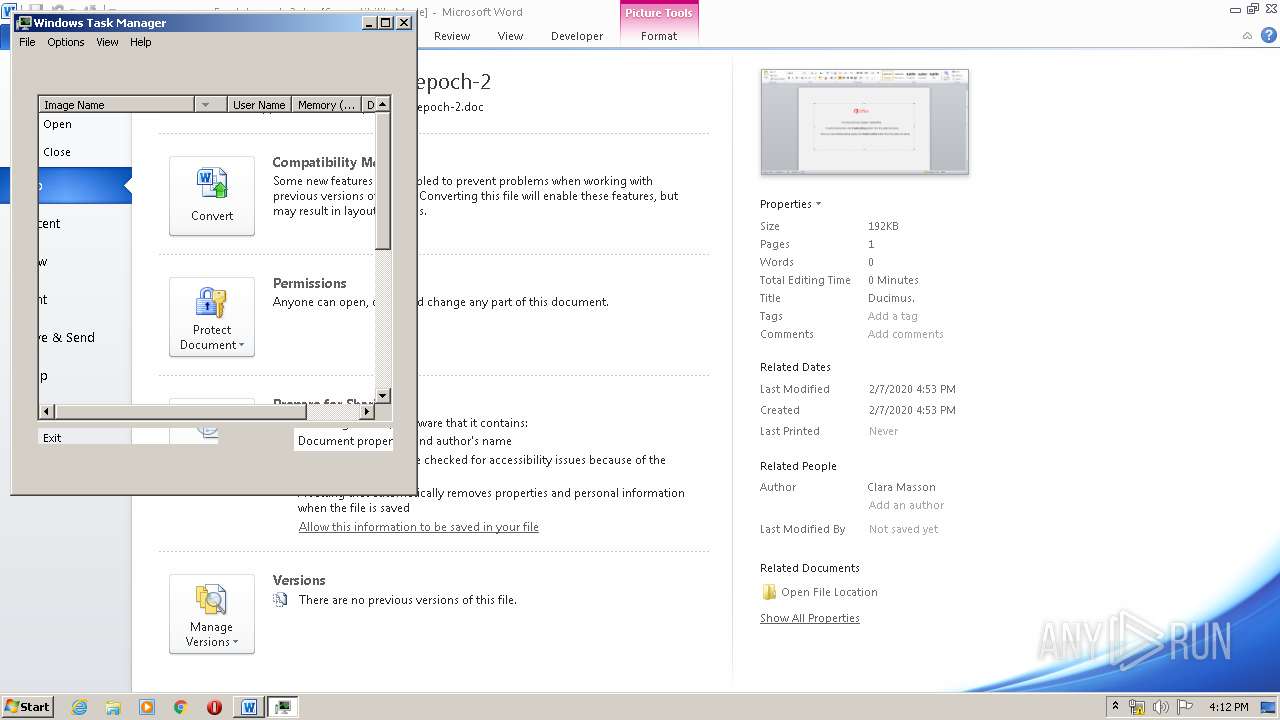Click the Title value 'Ducimus.'
Viewport: 1280px width, 720px height.
pyautogui.click(x=891, y=298)
